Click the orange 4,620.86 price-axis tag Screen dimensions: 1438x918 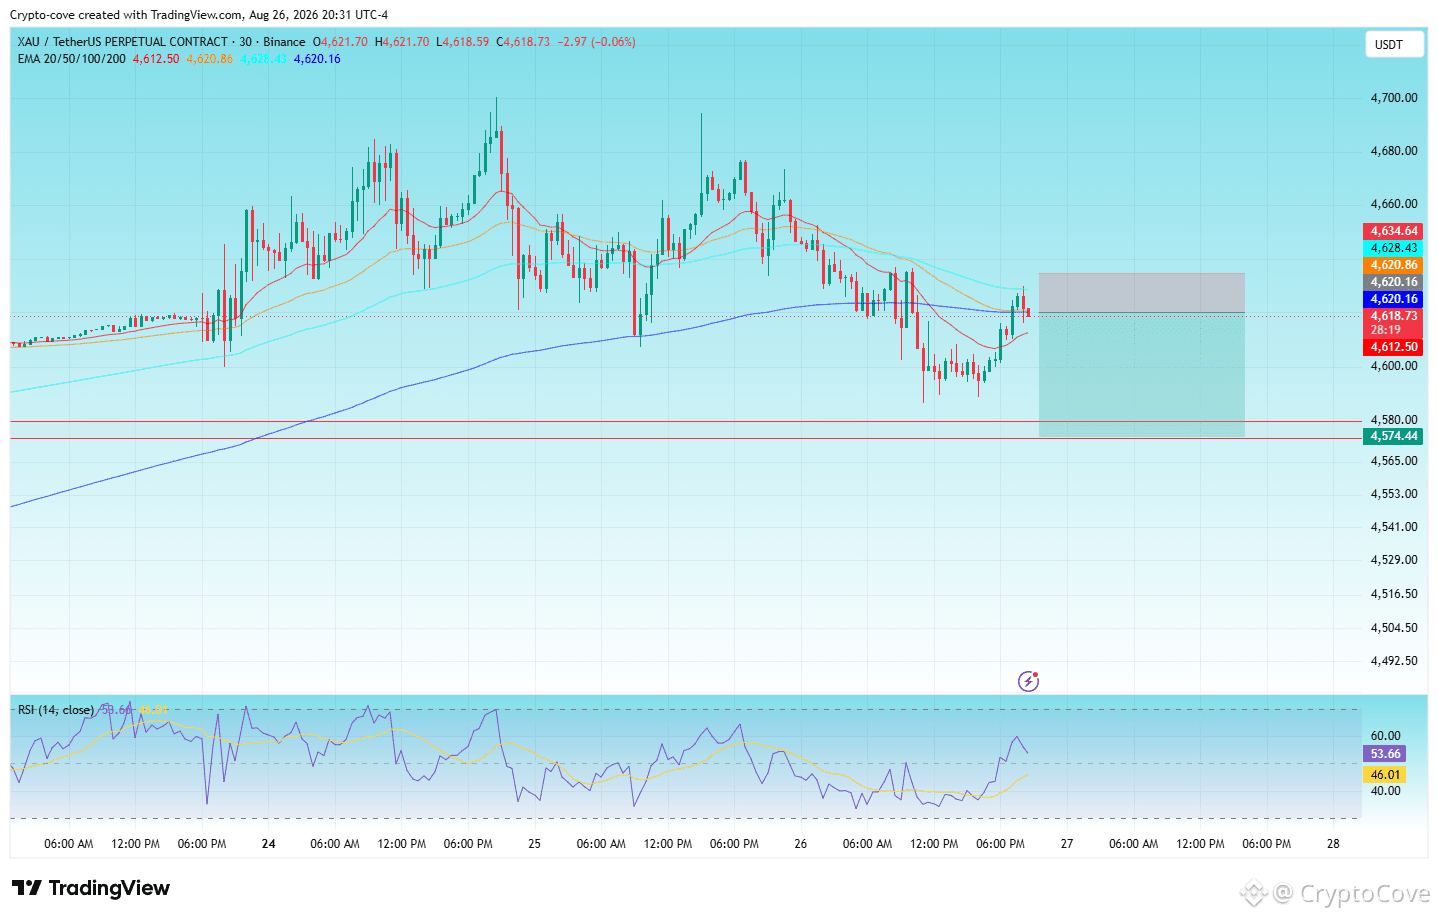[1394, 265]
